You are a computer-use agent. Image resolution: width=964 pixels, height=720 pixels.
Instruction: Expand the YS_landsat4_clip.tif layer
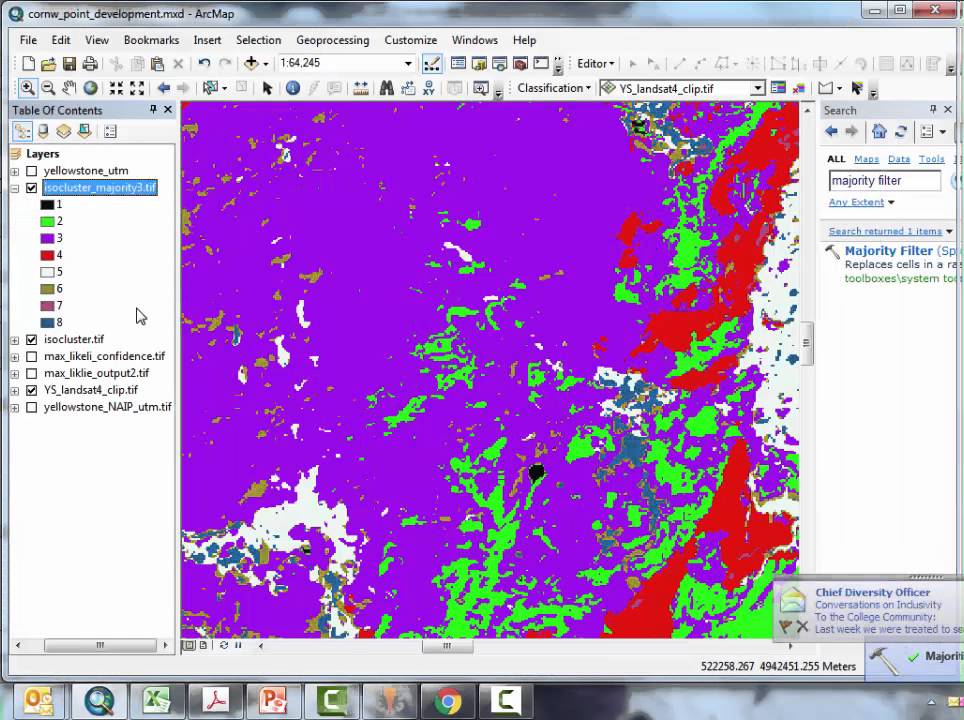(15, 390)
